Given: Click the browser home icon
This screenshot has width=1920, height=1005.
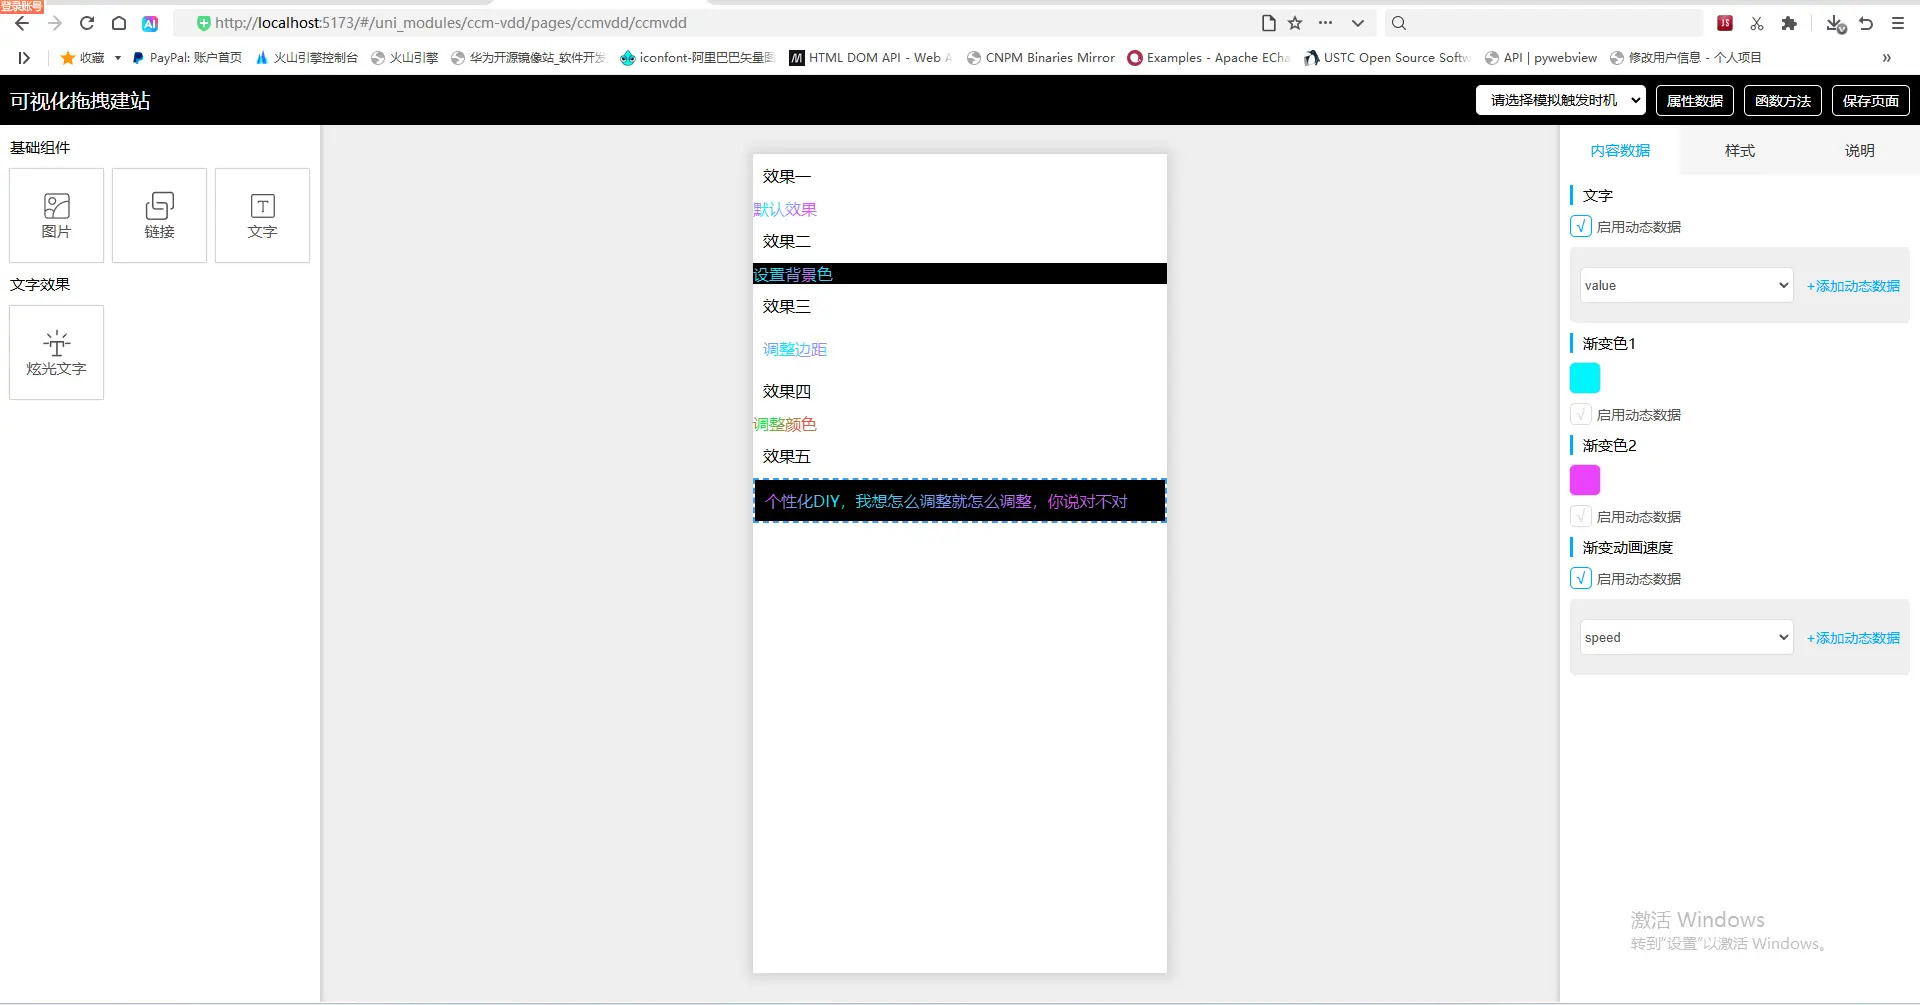Looking at the screenshot, I should pos(119,23).
